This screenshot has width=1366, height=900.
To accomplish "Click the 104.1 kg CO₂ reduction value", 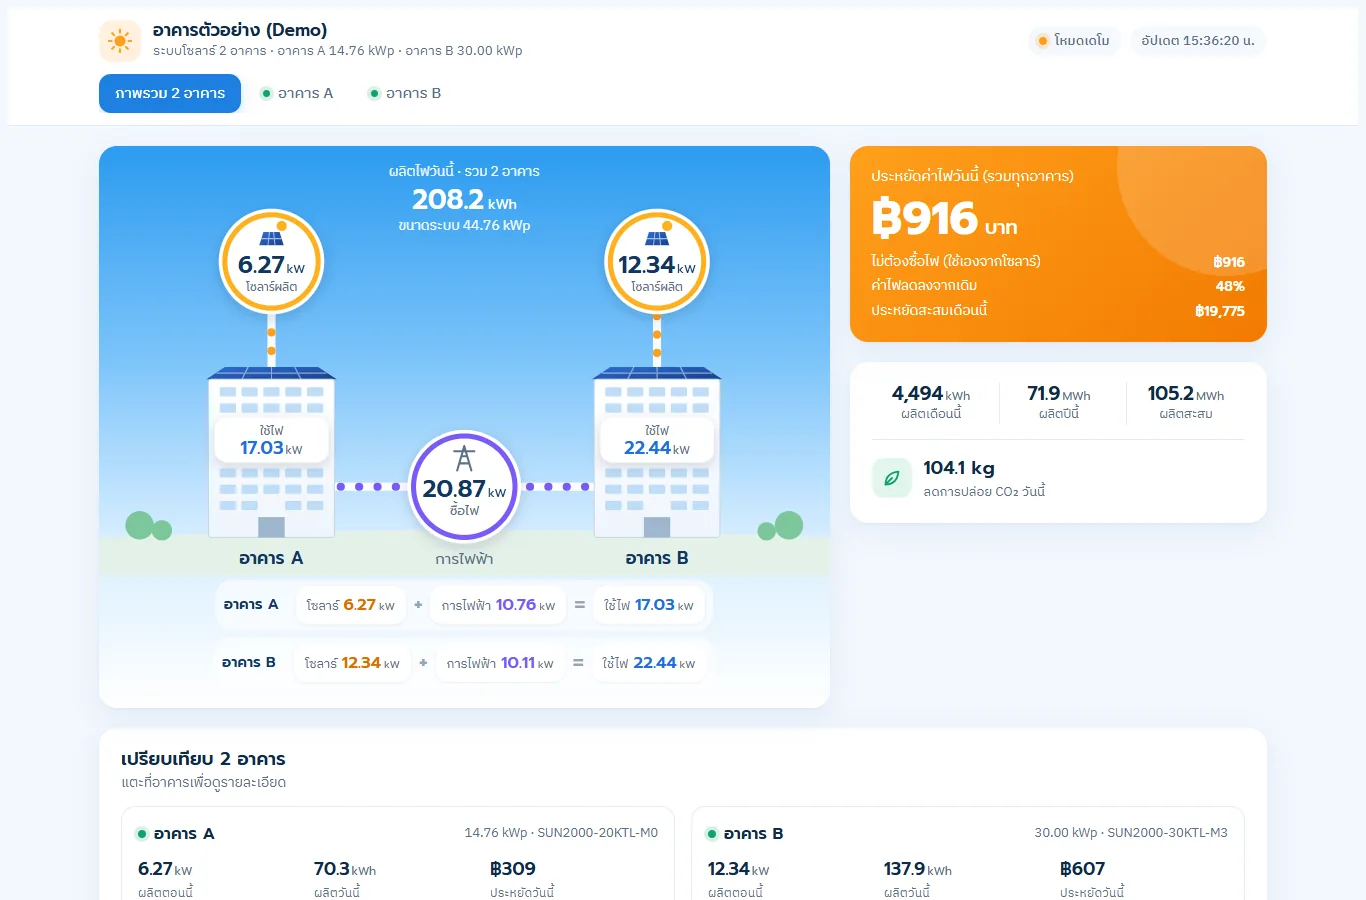I will click(x=959, y=468).
